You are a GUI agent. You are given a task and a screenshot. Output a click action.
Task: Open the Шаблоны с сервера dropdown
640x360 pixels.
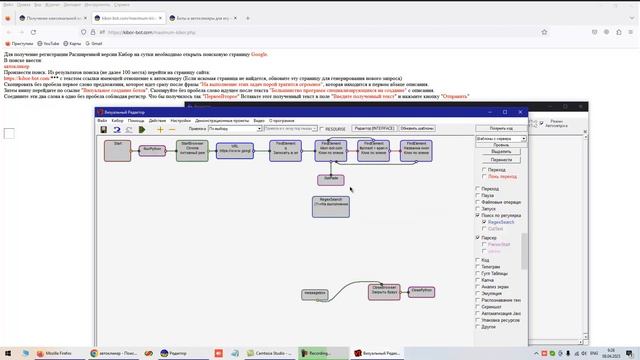[x=501, y=139]
